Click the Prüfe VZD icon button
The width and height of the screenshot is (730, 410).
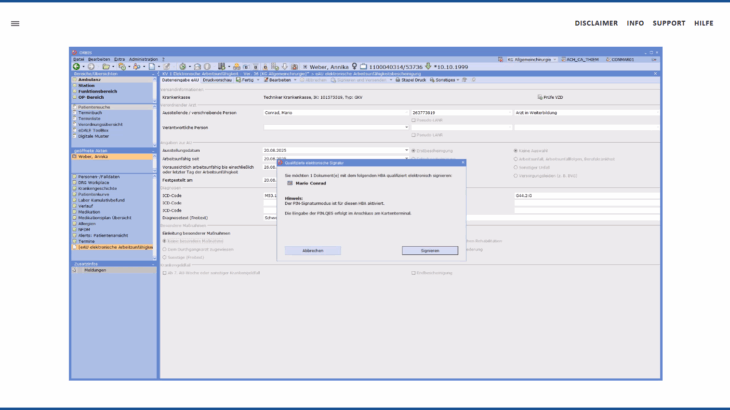[541, 97]
